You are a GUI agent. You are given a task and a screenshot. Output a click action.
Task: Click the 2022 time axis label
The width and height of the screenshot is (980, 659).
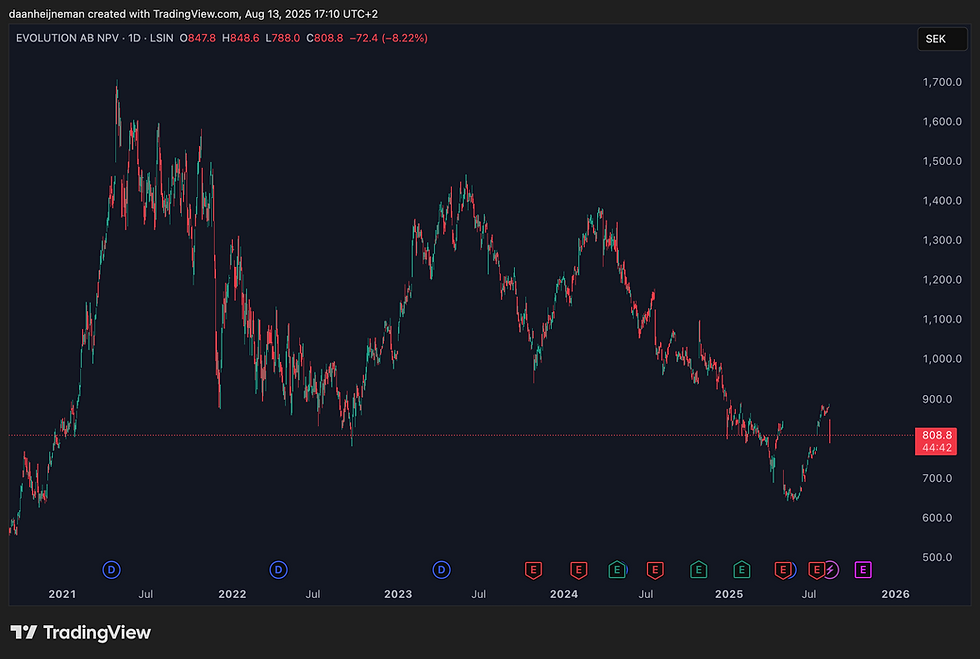232,594
